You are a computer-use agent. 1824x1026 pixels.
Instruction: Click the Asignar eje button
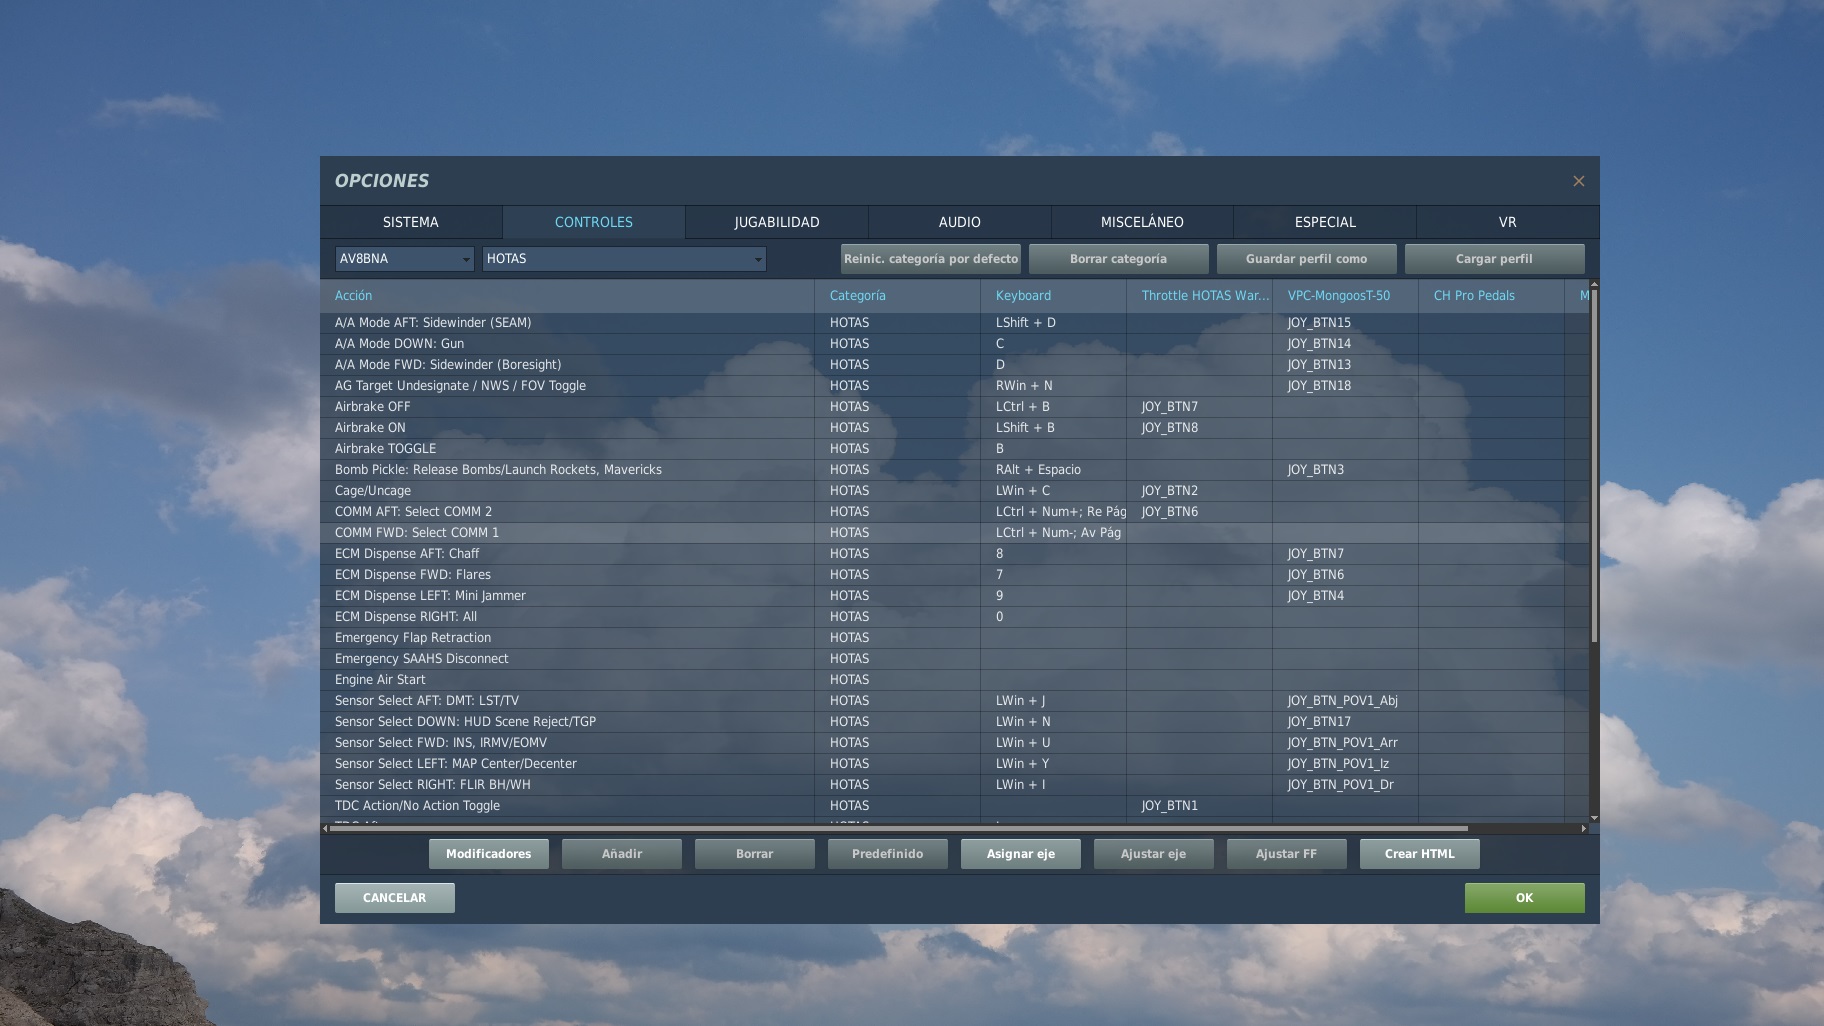pyautogui.click(x=1021, y=854)
